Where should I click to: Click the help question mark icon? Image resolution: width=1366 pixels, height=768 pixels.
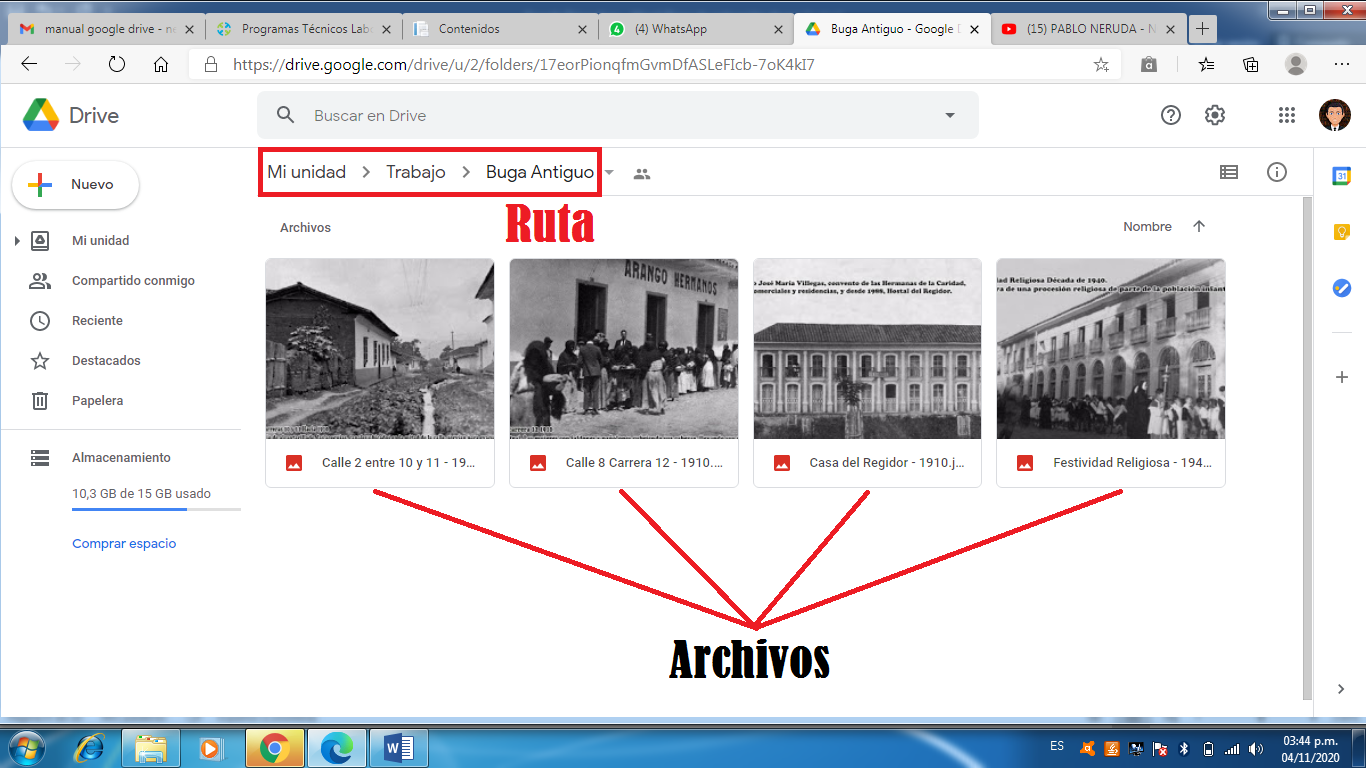click(1171, 115)
